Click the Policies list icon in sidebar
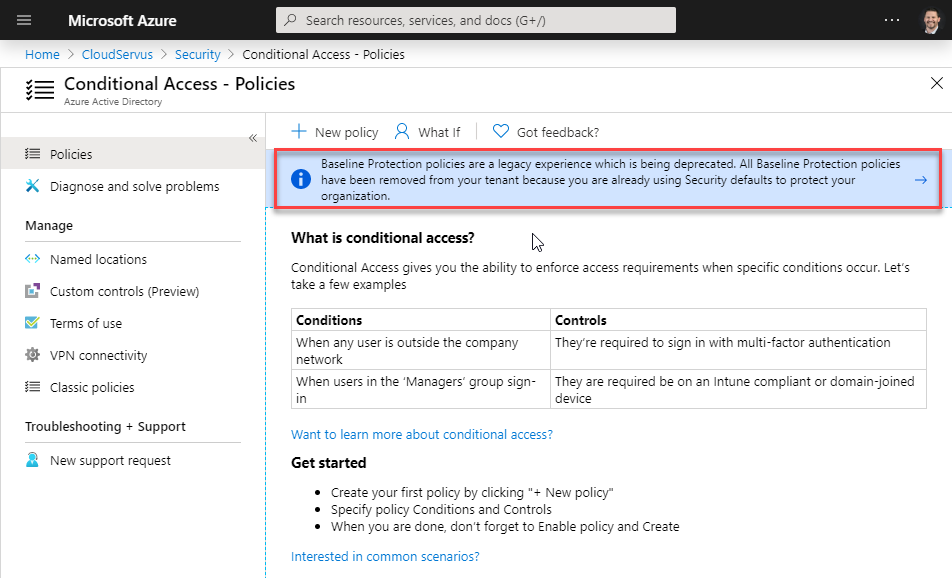 tap(32, 154)
